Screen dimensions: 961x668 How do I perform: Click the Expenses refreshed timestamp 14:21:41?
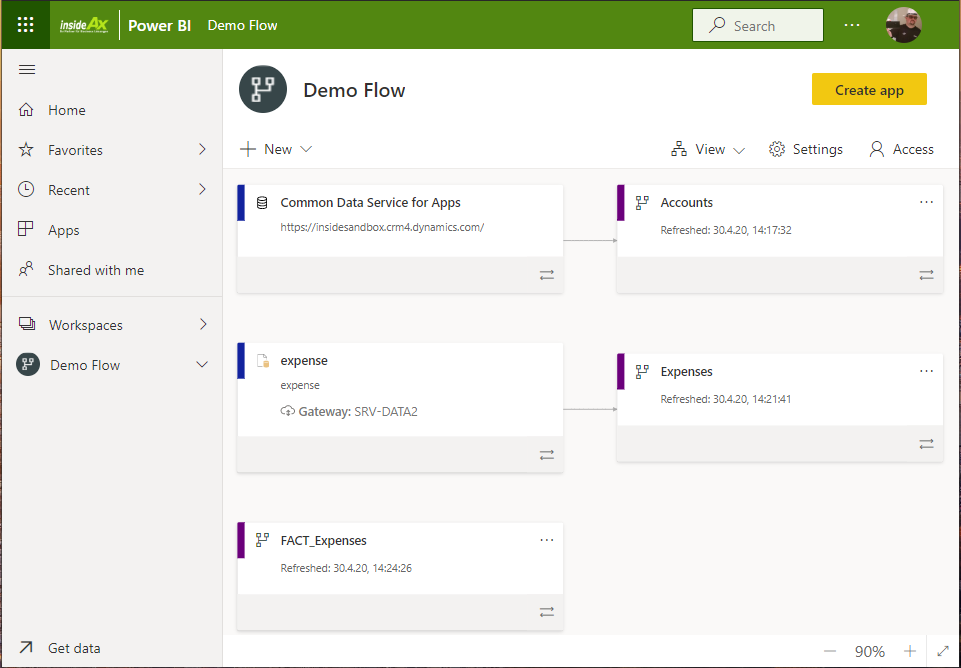pyautogui.click(x=726, y=399)
